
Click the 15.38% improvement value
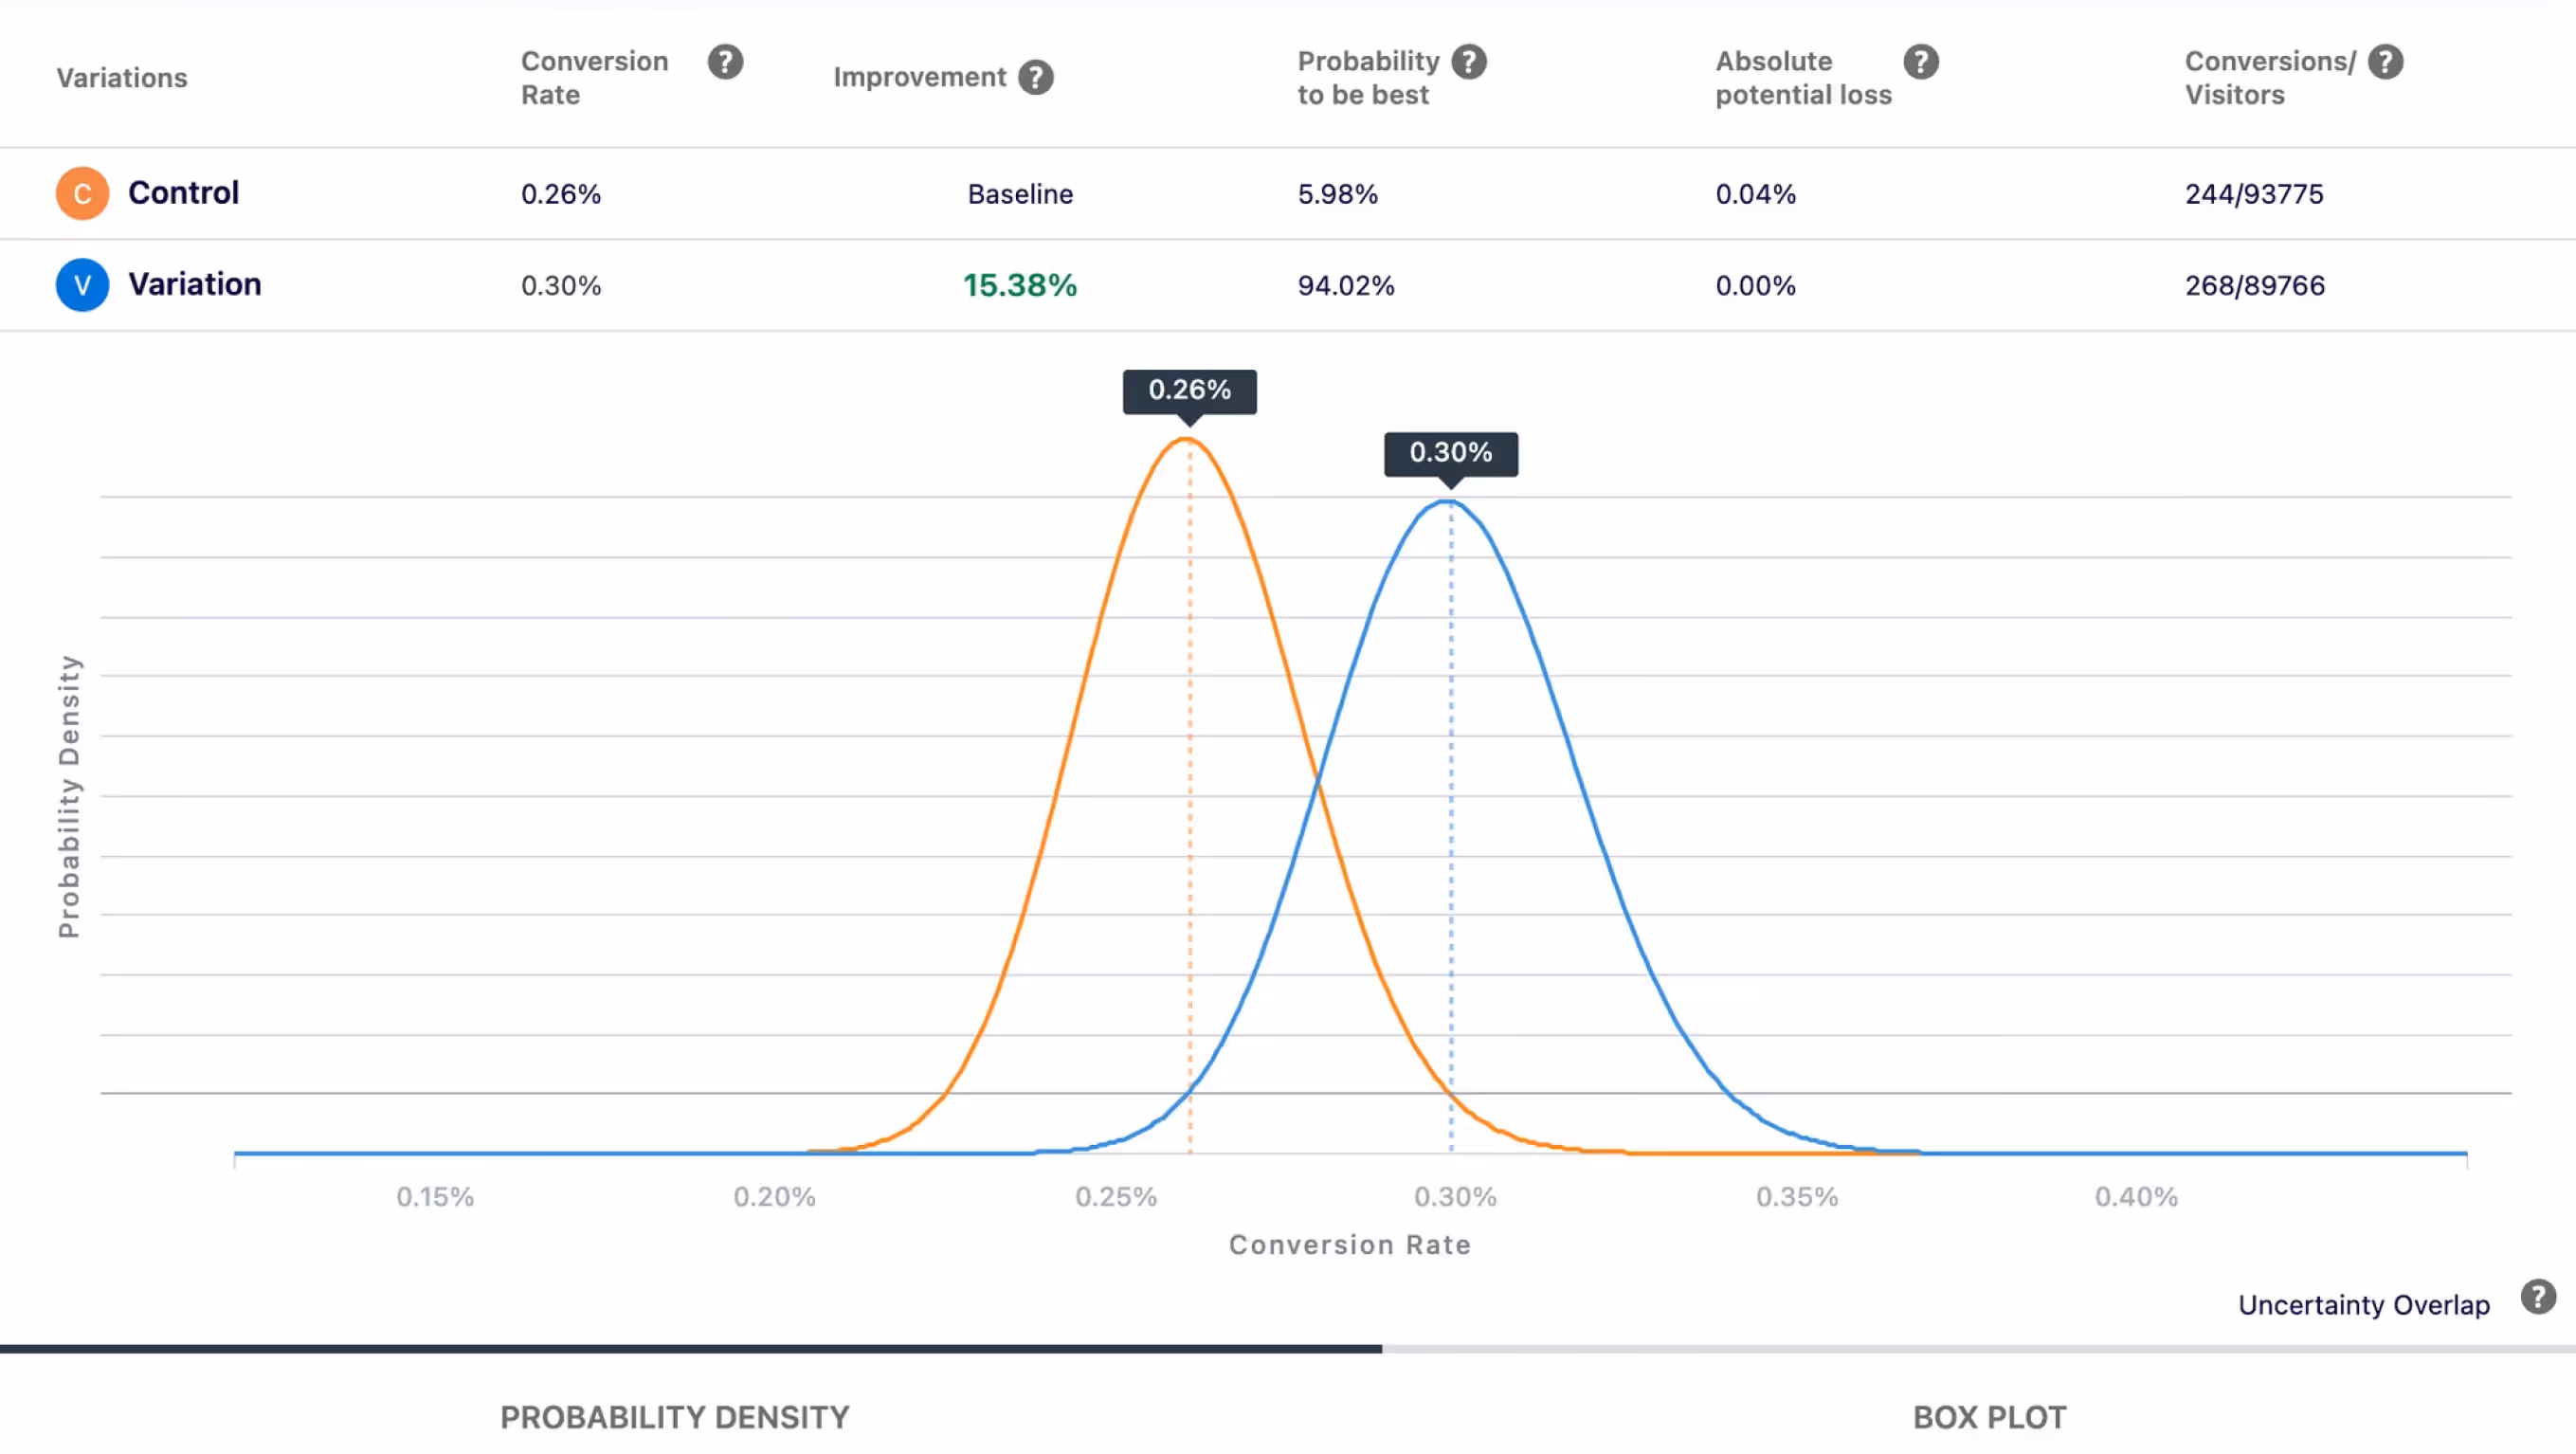click(x=1020, y=285)
